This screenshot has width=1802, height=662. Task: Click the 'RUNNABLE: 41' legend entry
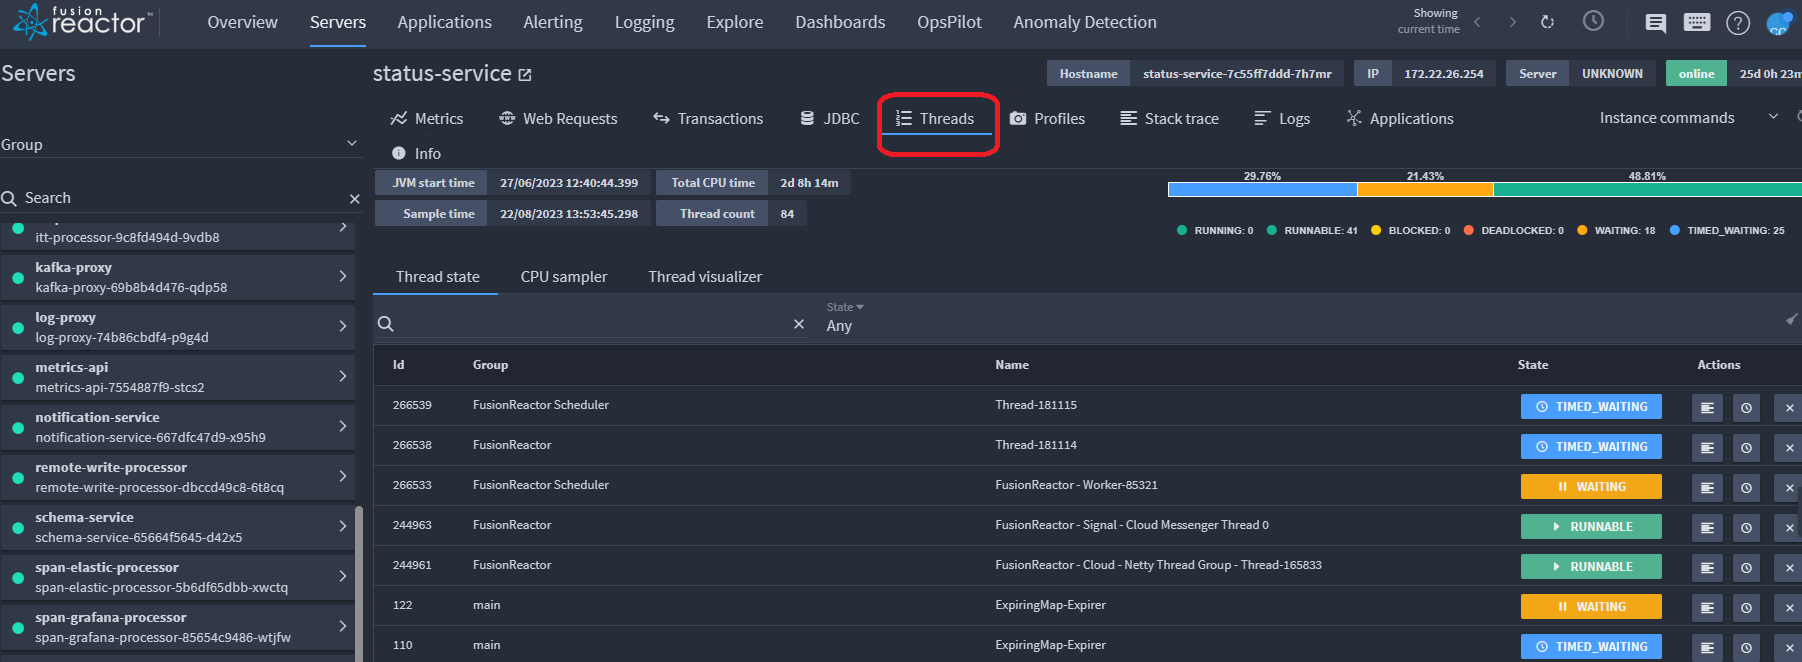(x=1312, y=231)
